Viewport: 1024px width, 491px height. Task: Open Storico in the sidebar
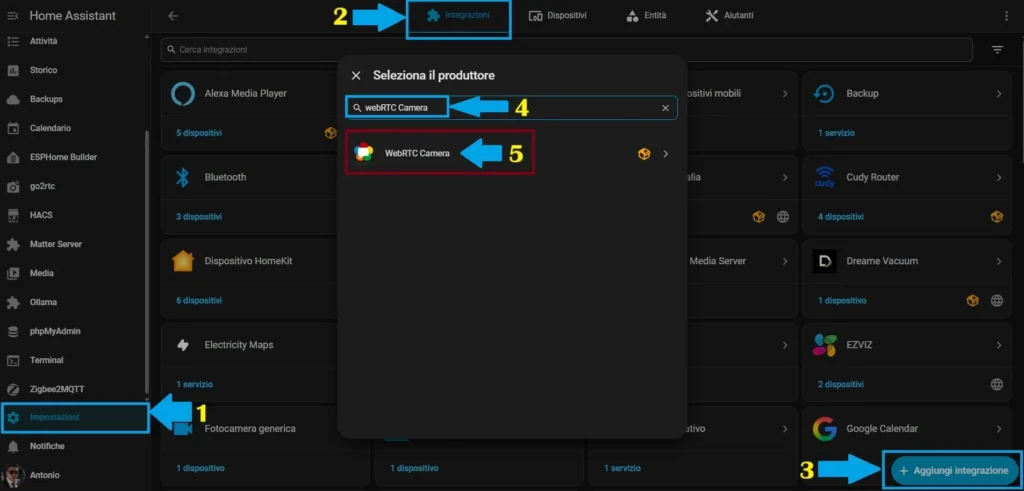click(75, 70)
